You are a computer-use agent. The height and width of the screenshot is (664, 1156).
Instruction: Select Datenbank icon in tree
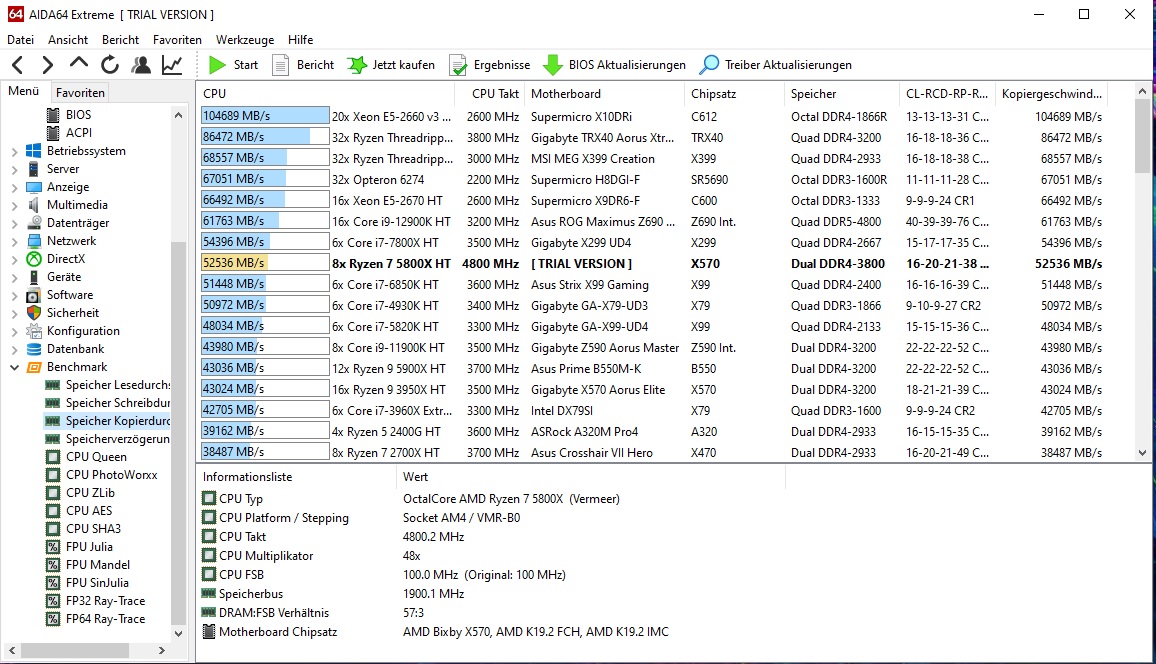click(x=34, y=349)
